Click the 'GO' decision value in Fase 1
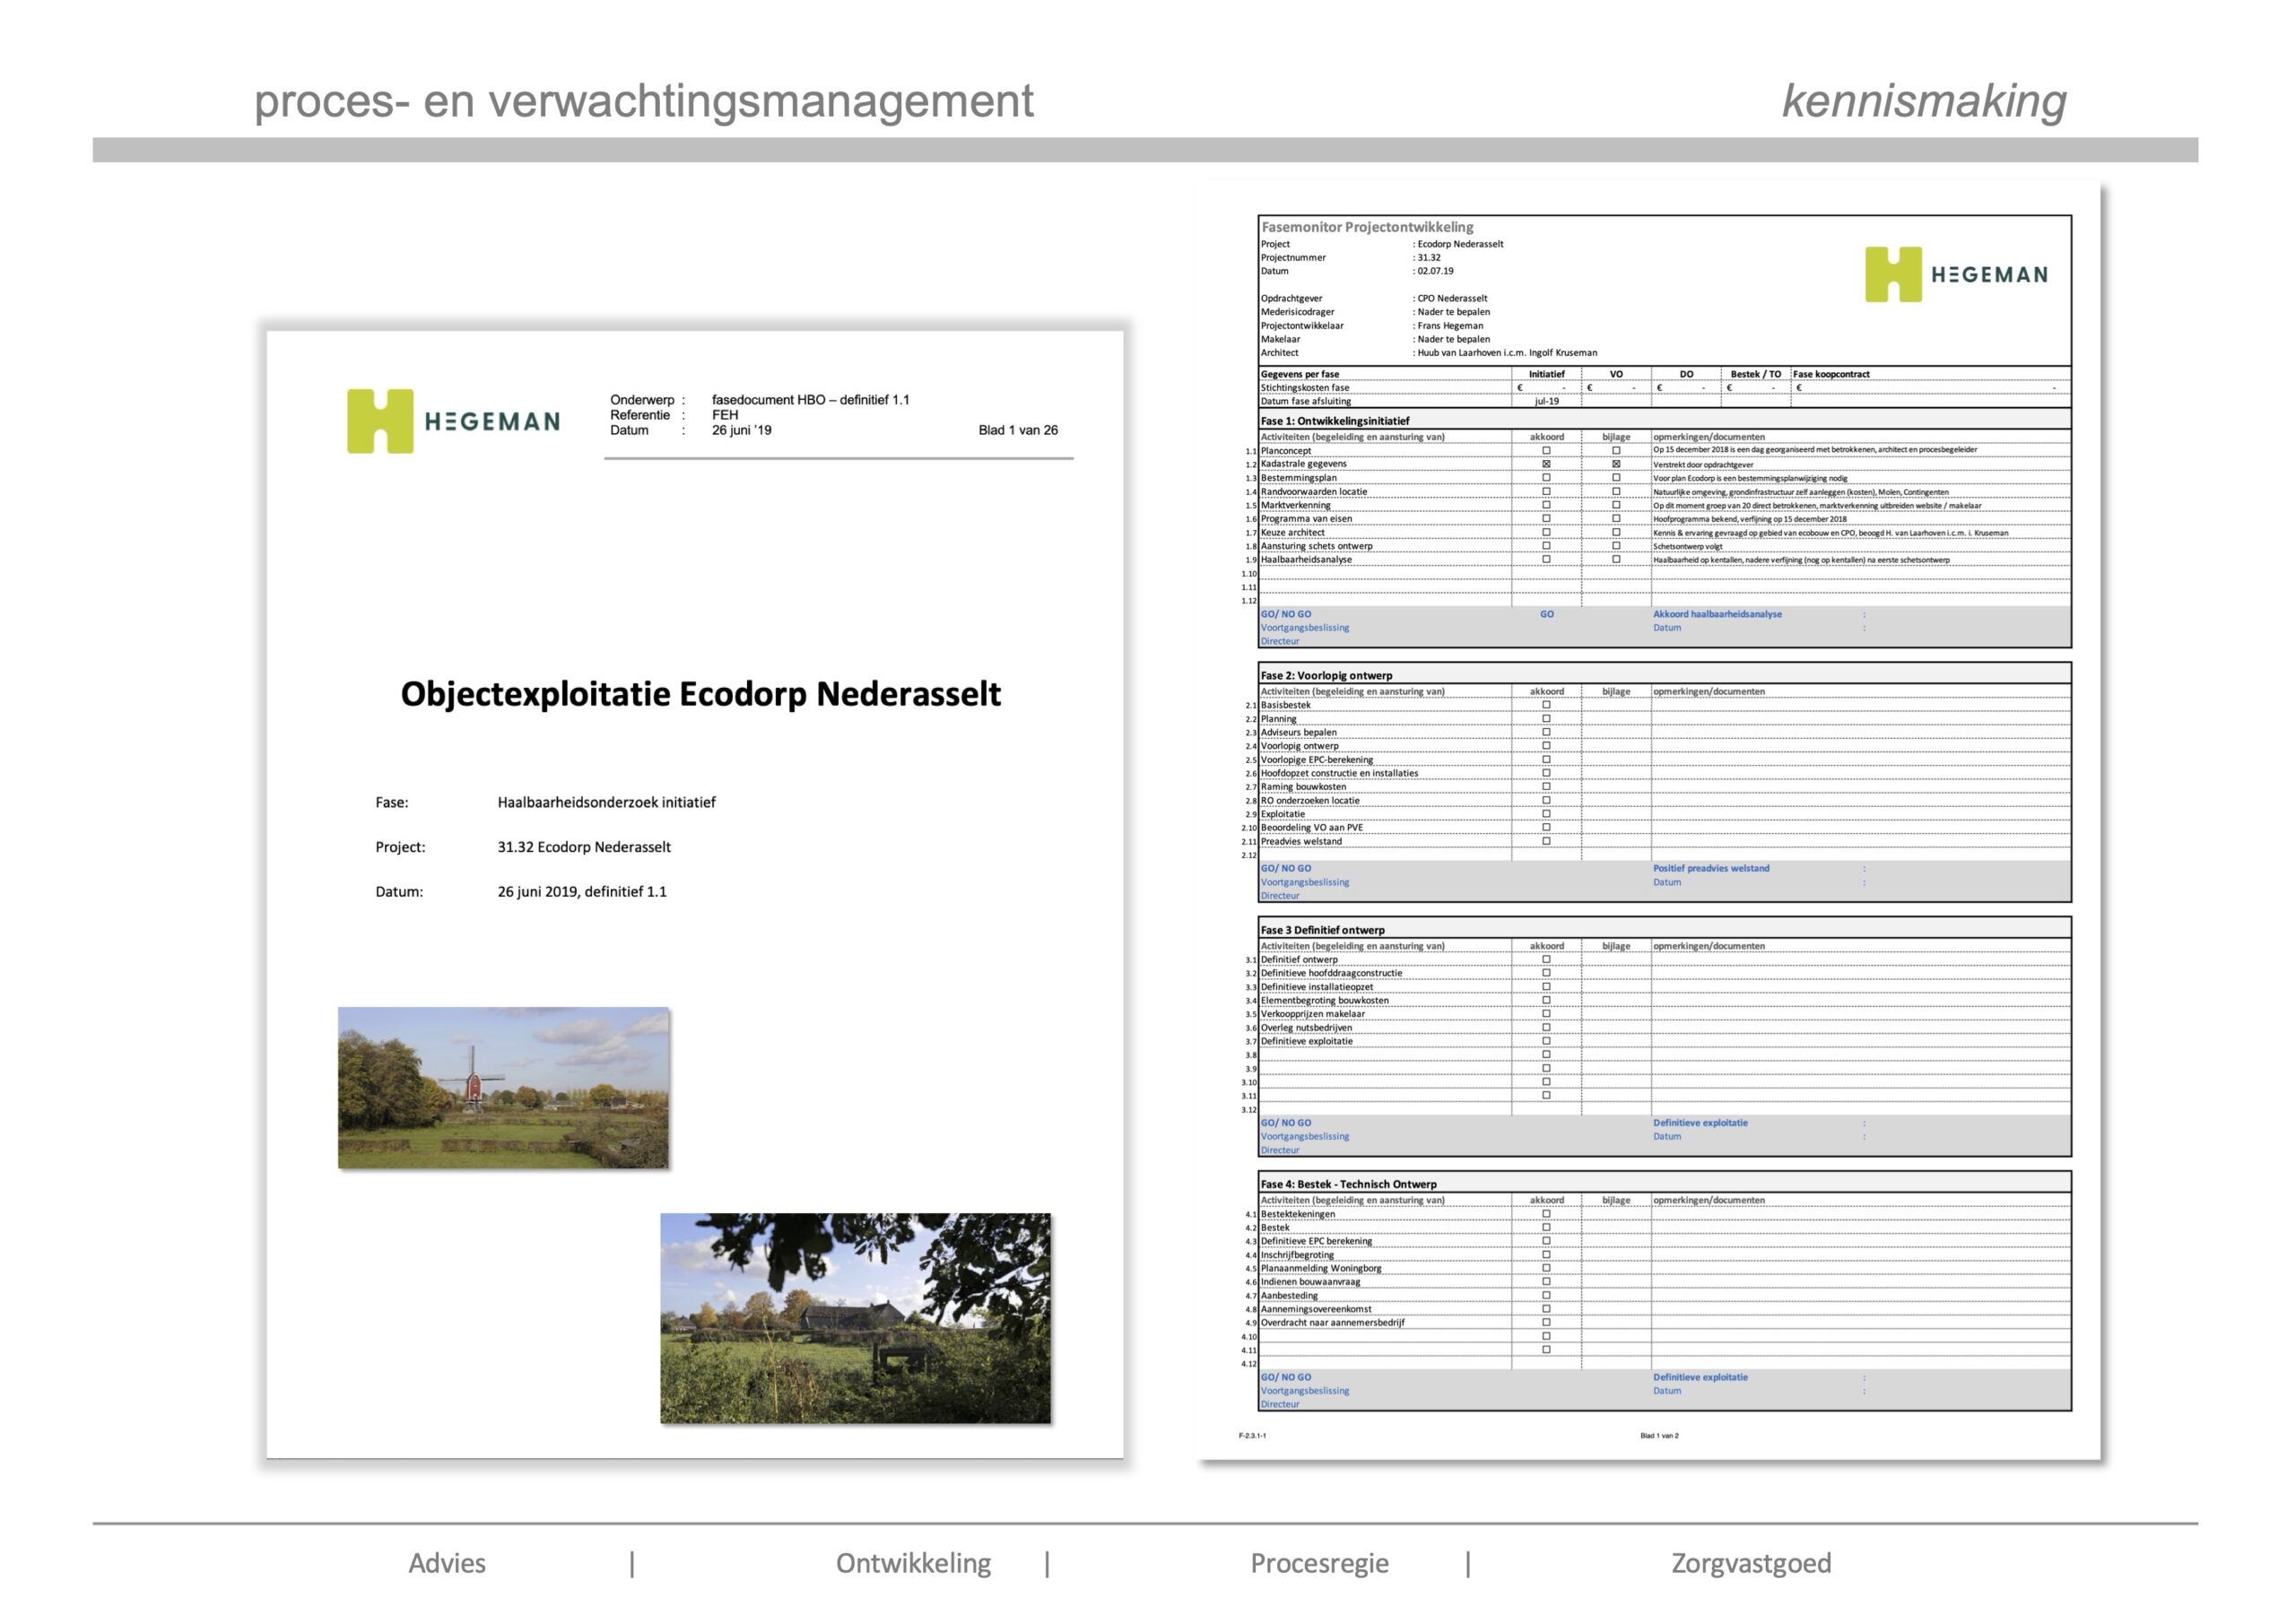 pos(1546,614)
